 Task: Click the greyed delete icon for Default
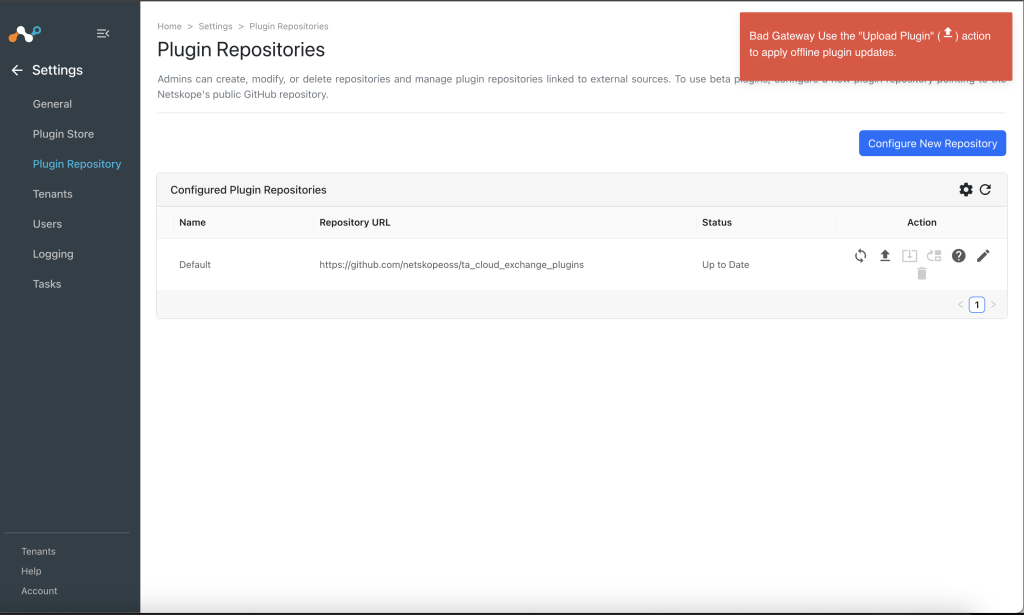921,274
